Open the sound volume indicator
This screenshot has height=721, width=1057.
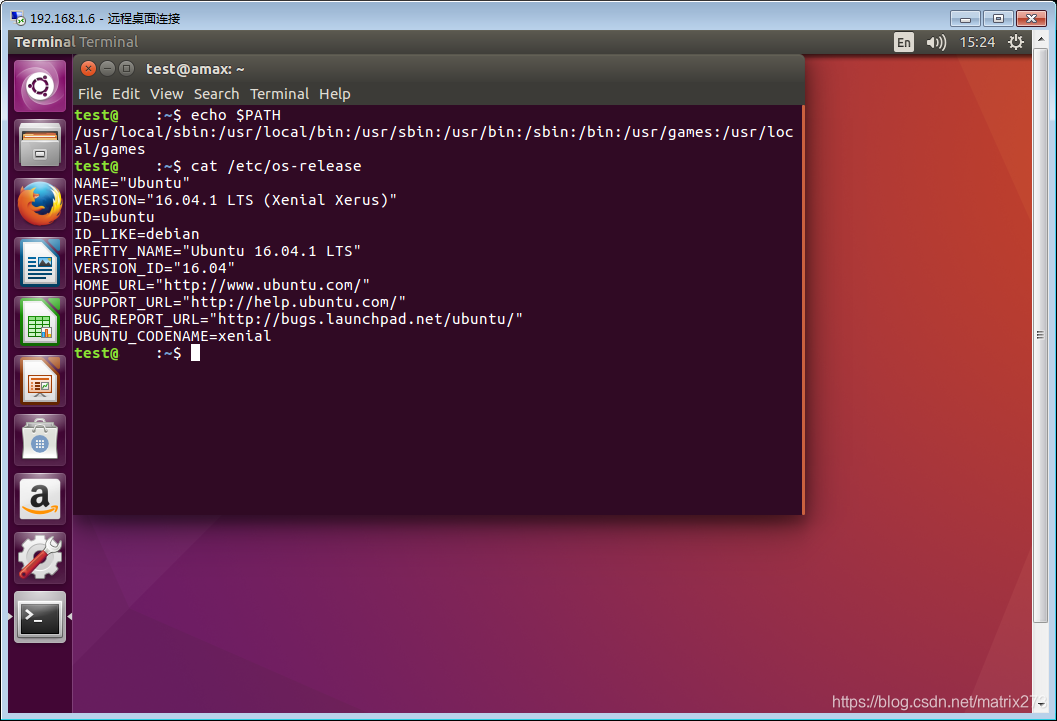pos(936,42)
